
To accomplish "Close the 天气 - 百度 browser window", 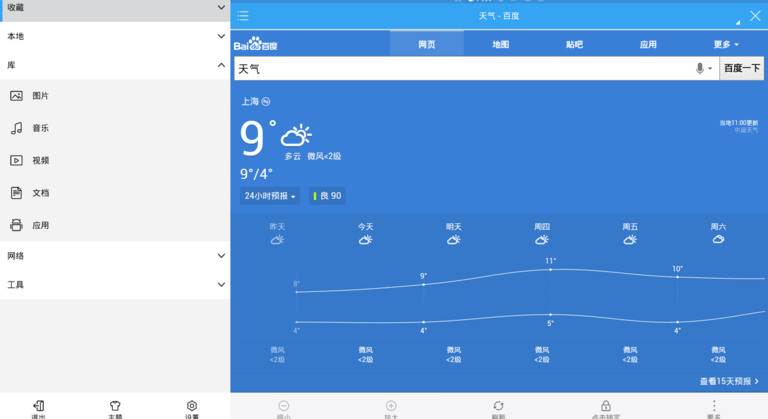I will click(x=755, y=16).
